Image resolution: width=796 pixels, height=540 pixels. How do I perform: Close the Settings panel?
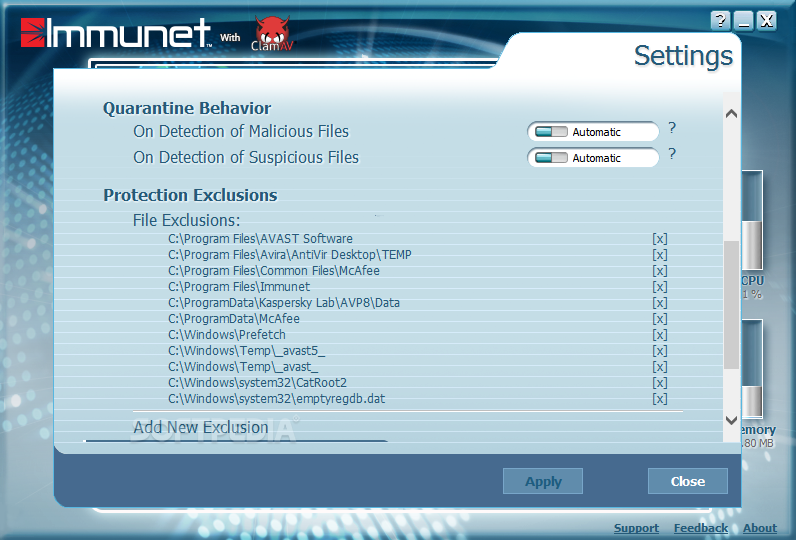tap(687, 481)
